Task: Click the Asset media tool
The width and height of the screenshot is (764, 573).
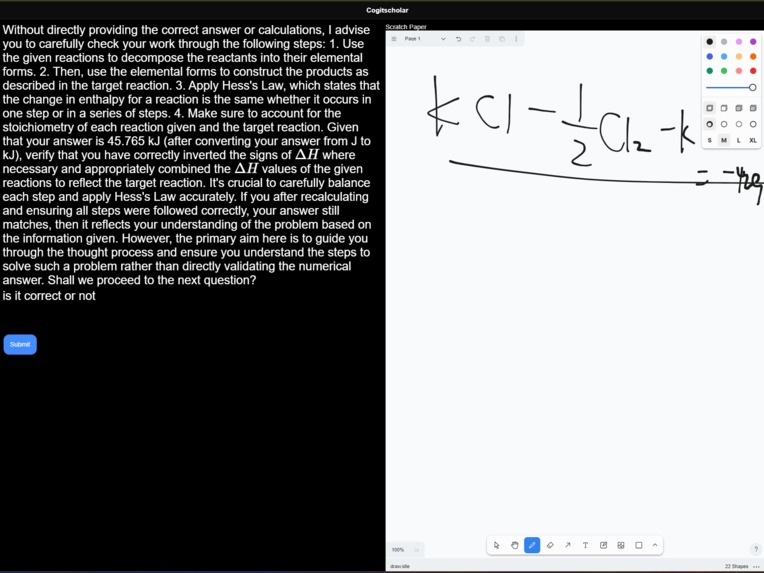Action: (621, 545)
